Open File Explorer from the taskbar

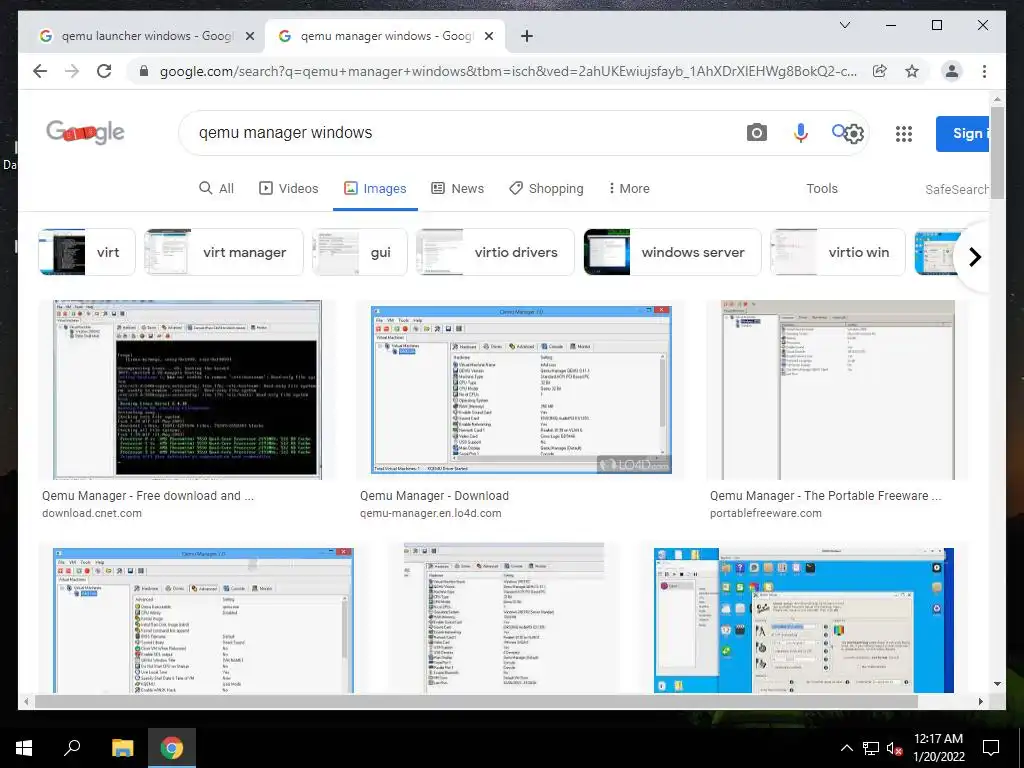tap(122, 748)
